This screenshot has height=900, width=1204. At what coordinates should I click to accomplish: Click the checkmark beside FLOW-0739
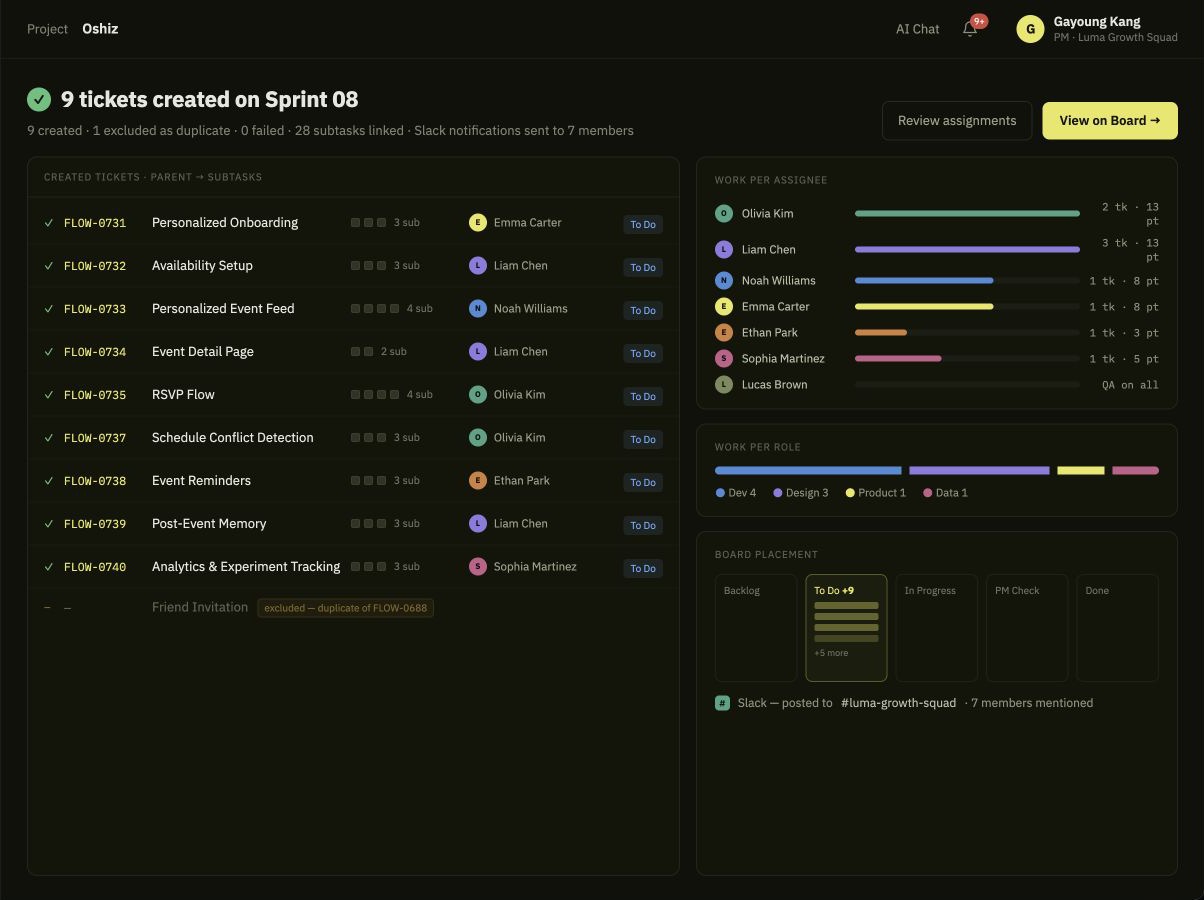point(49,523)
